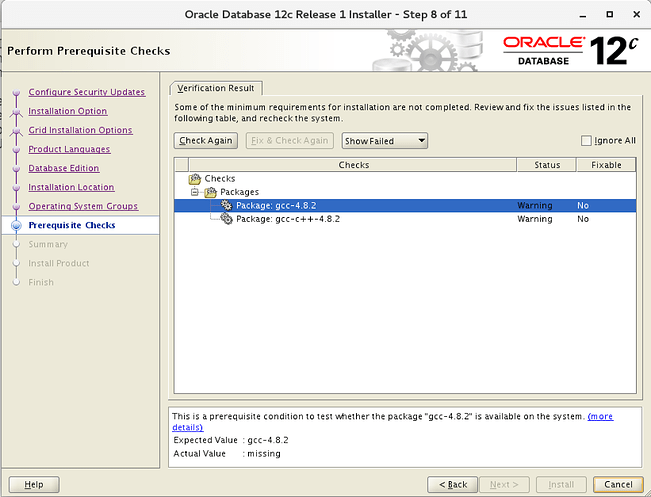Enable the Ignore All checkbox
Image resolution: width=651 pixels, height=497 pixels.
point(586,141)
